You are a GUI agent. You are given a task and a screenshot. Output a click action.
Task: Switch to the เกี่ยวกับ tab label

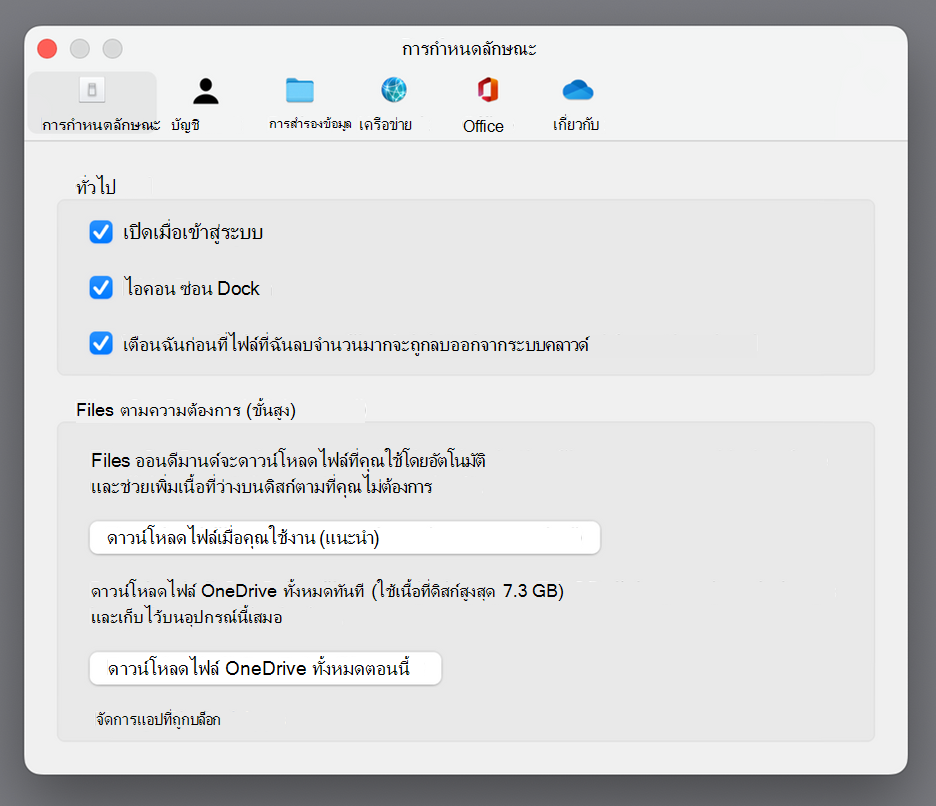pyautogui.click(x=576, y=124)
